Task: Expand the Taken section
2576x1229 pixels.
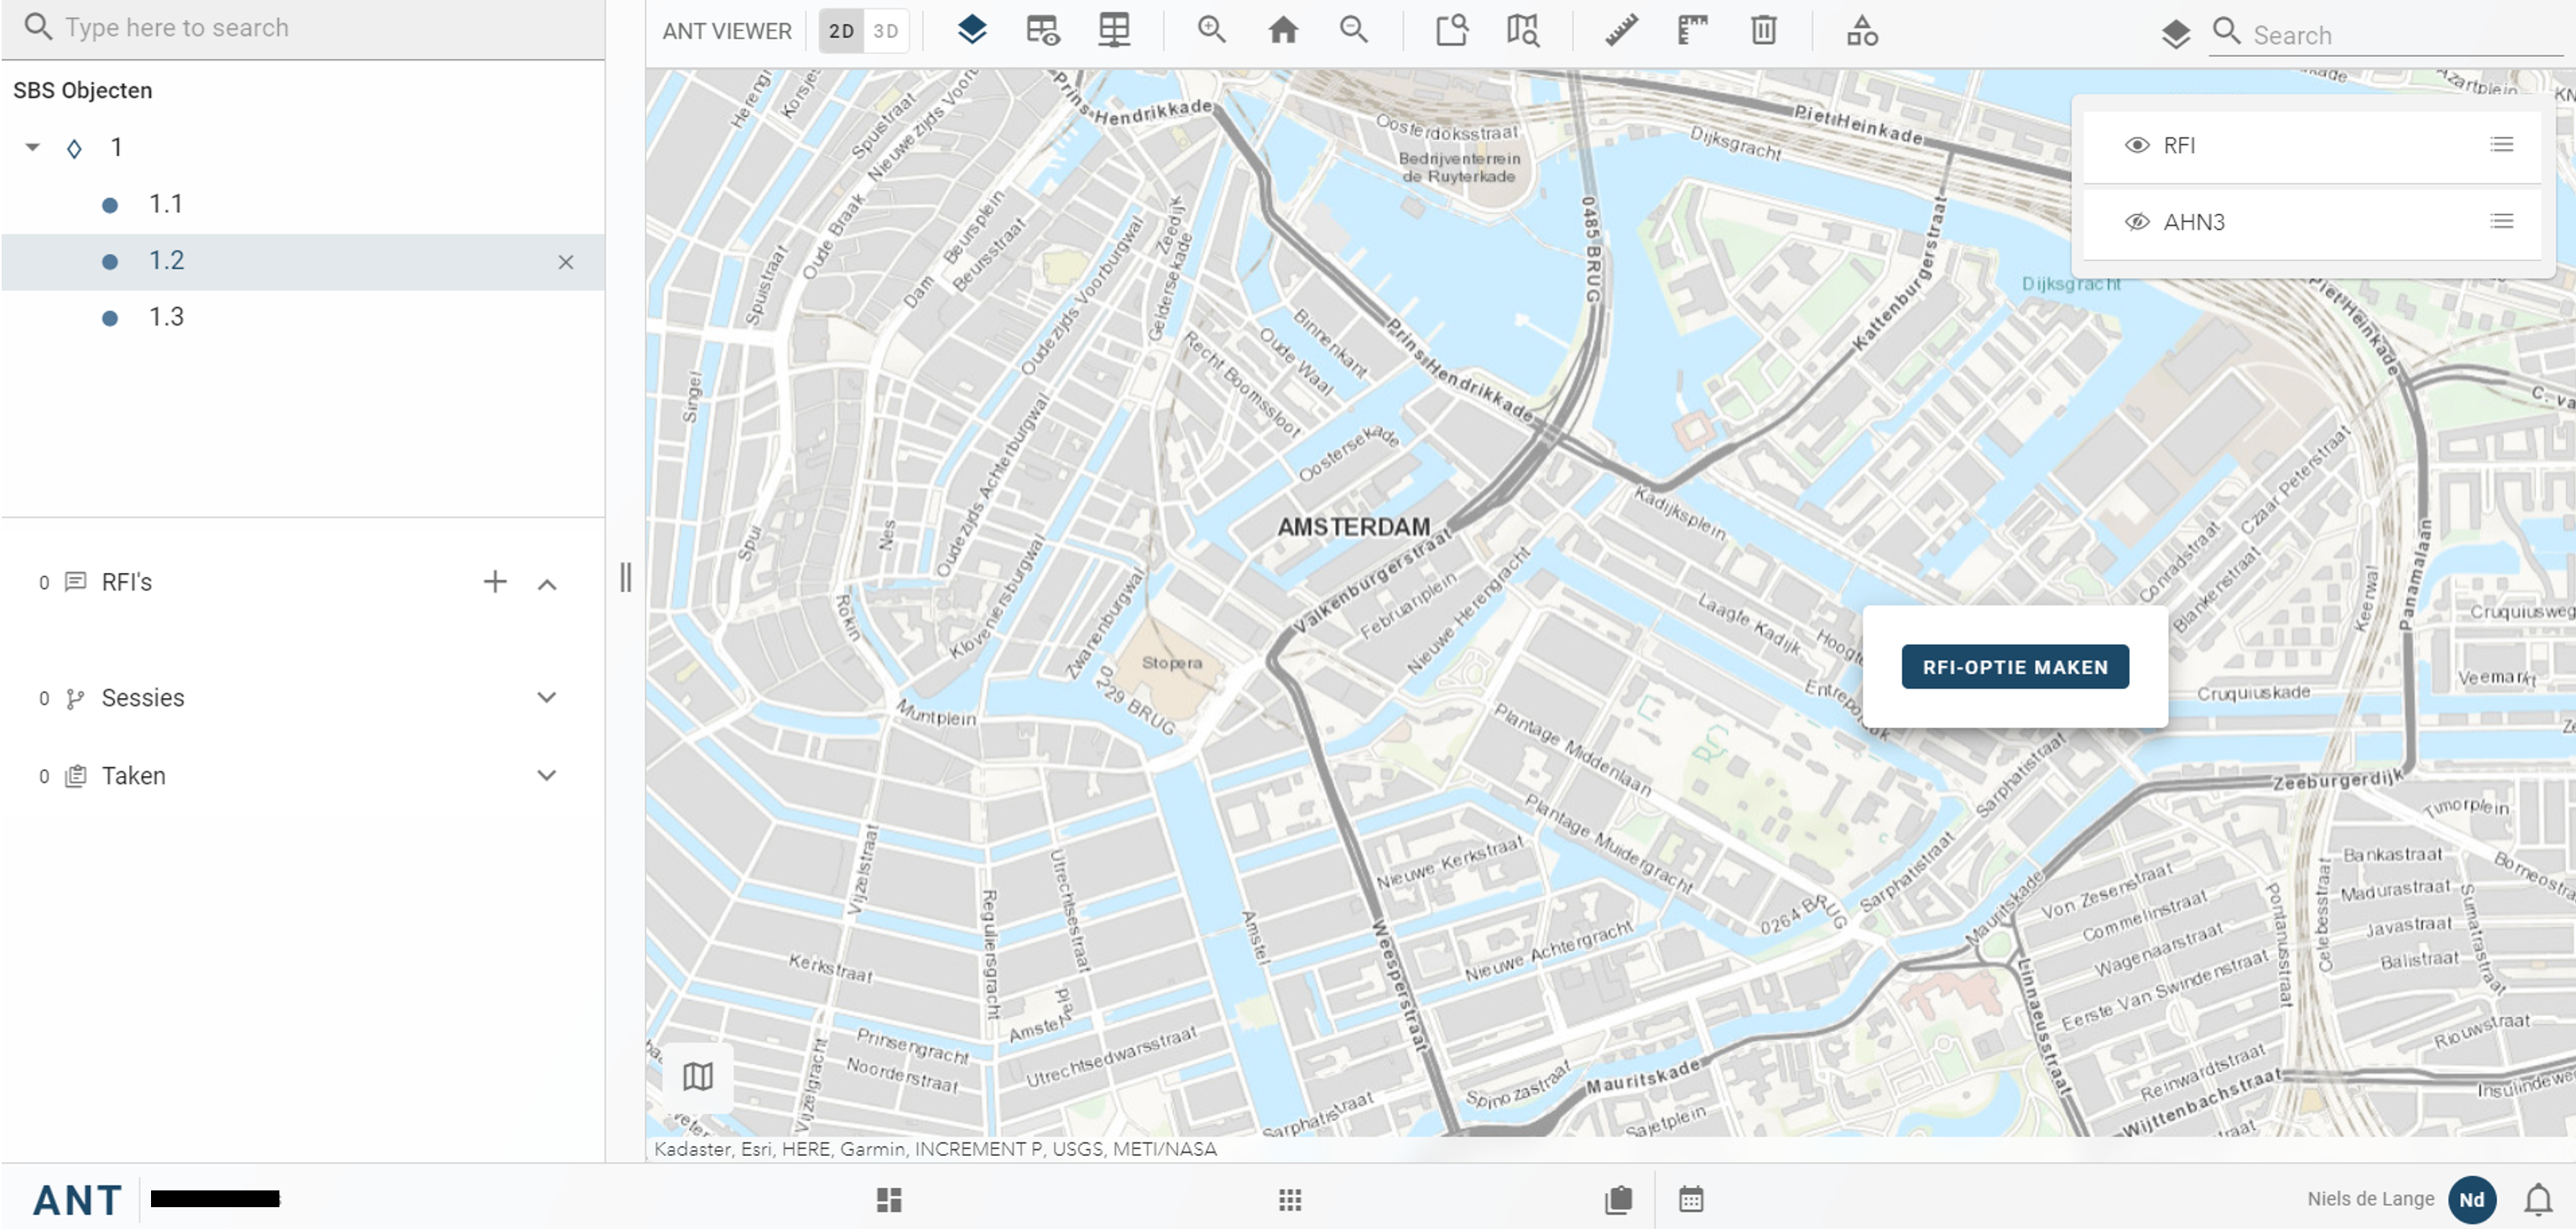Action: tap(546, 776)
